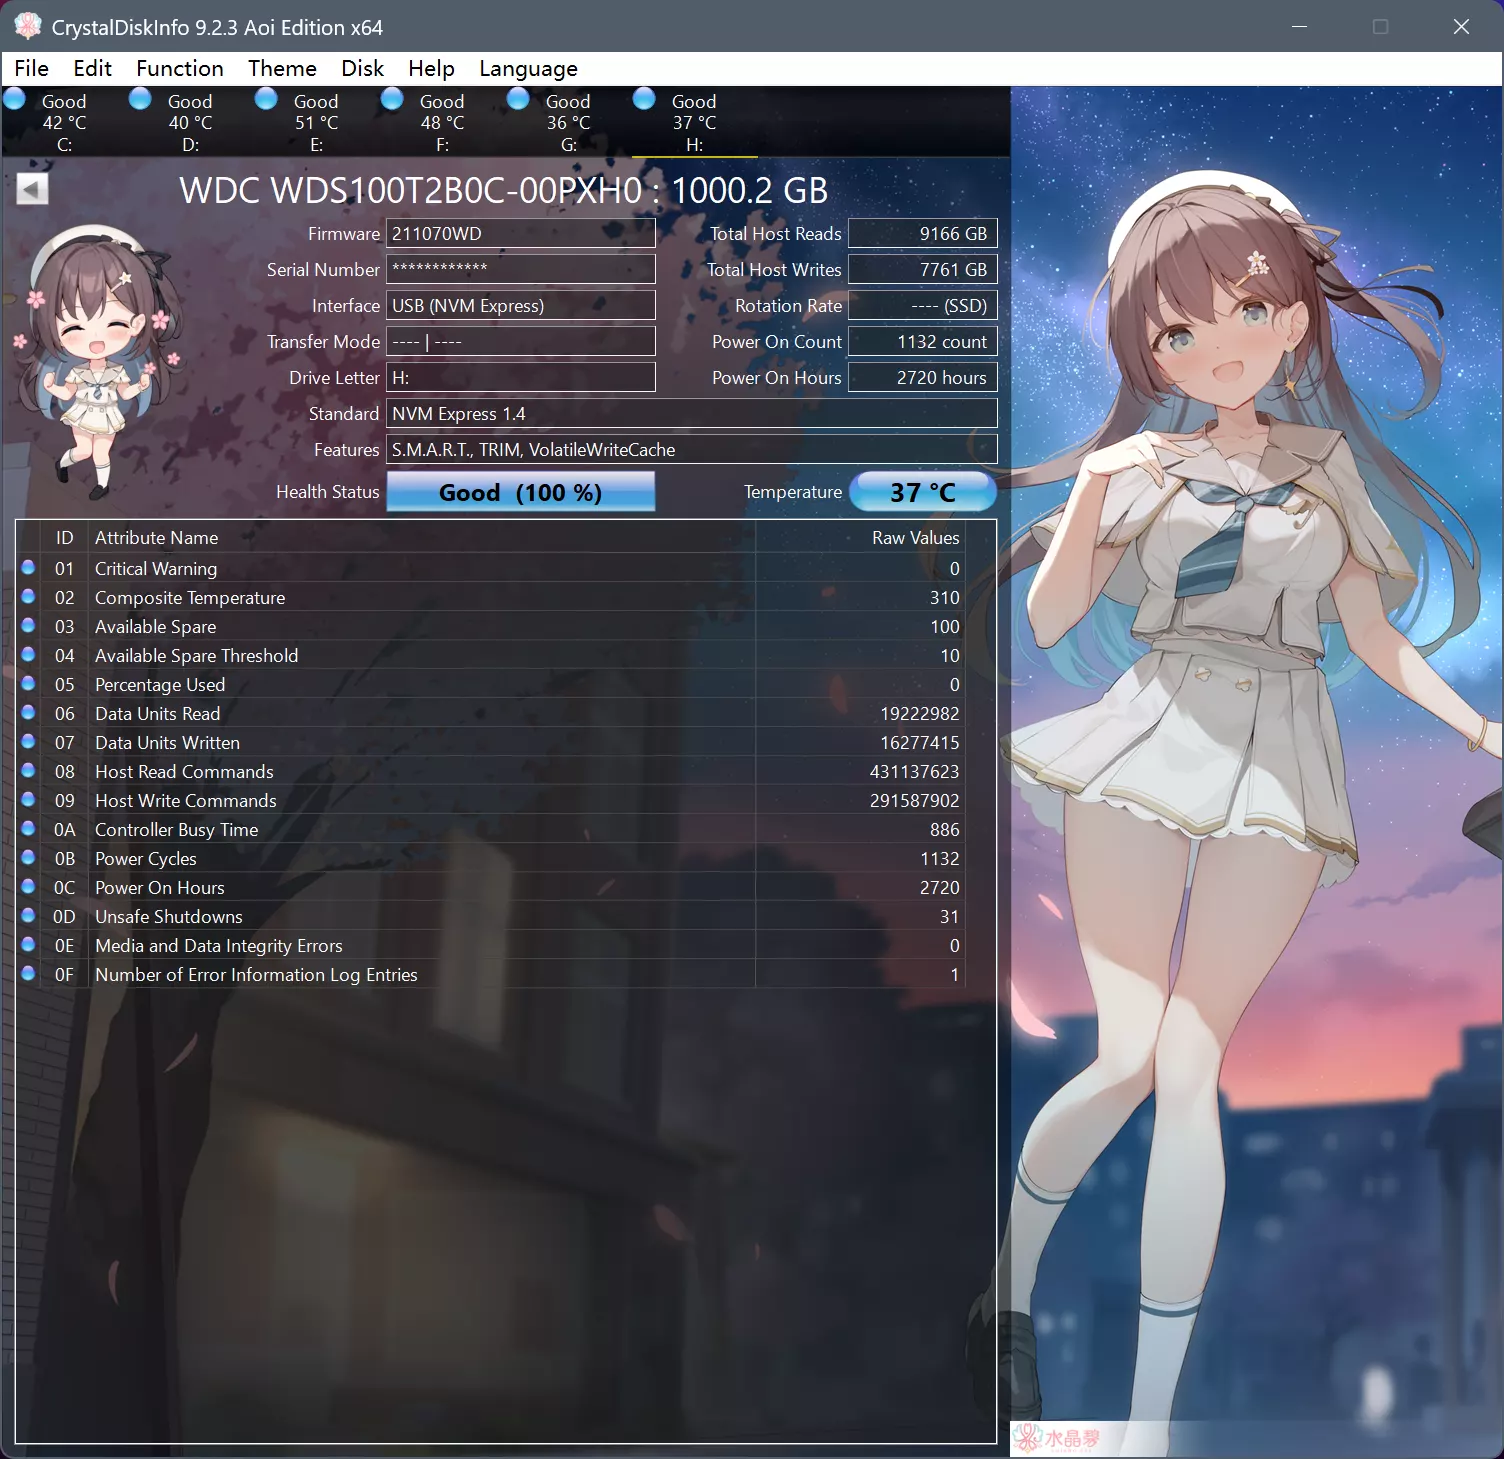This screenshot has width=1504, height=1459.
Task: Open the File menu
Action: (x=31, y=69)
